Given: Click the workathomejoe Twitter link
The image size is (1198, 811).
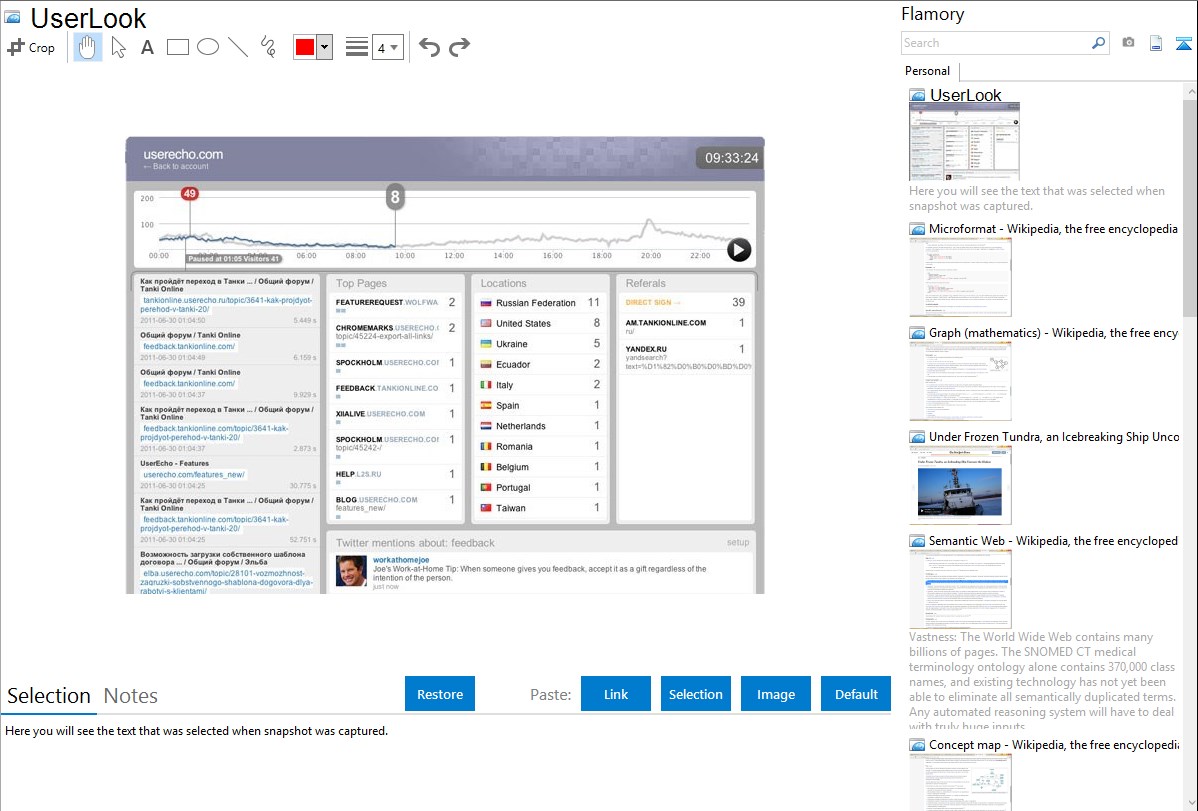Looking at the screenshot, I should coord(401,560).
